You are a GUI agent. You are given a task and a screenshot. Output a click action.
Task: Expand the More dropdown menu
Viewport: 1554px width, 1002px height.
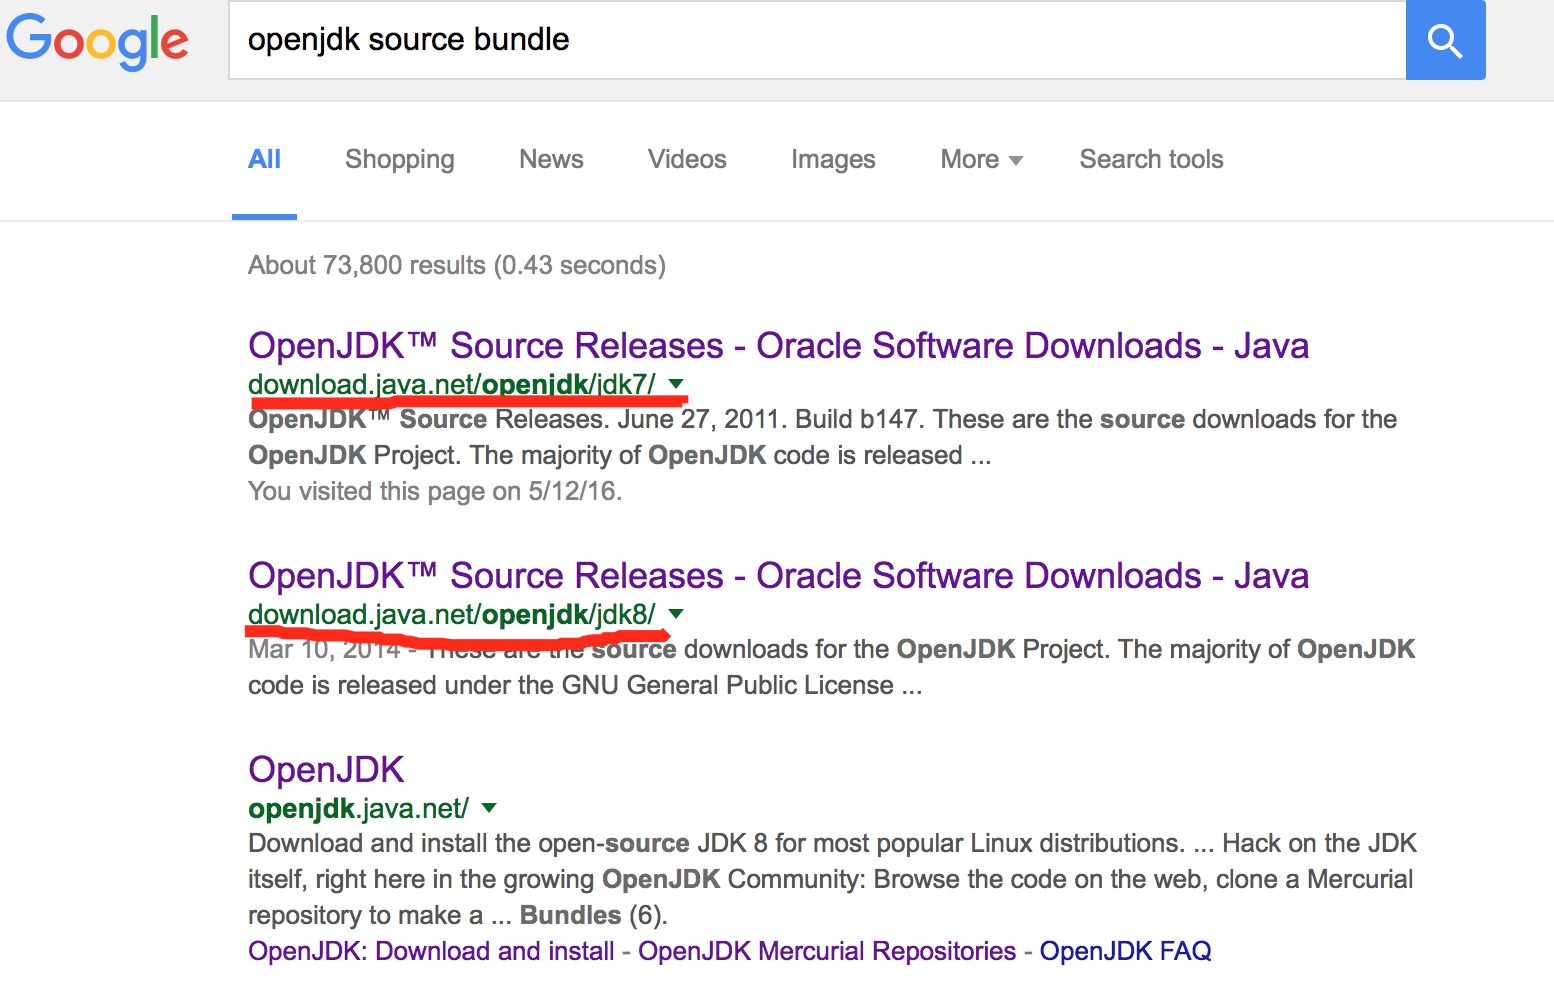click(x=981, y=159)
